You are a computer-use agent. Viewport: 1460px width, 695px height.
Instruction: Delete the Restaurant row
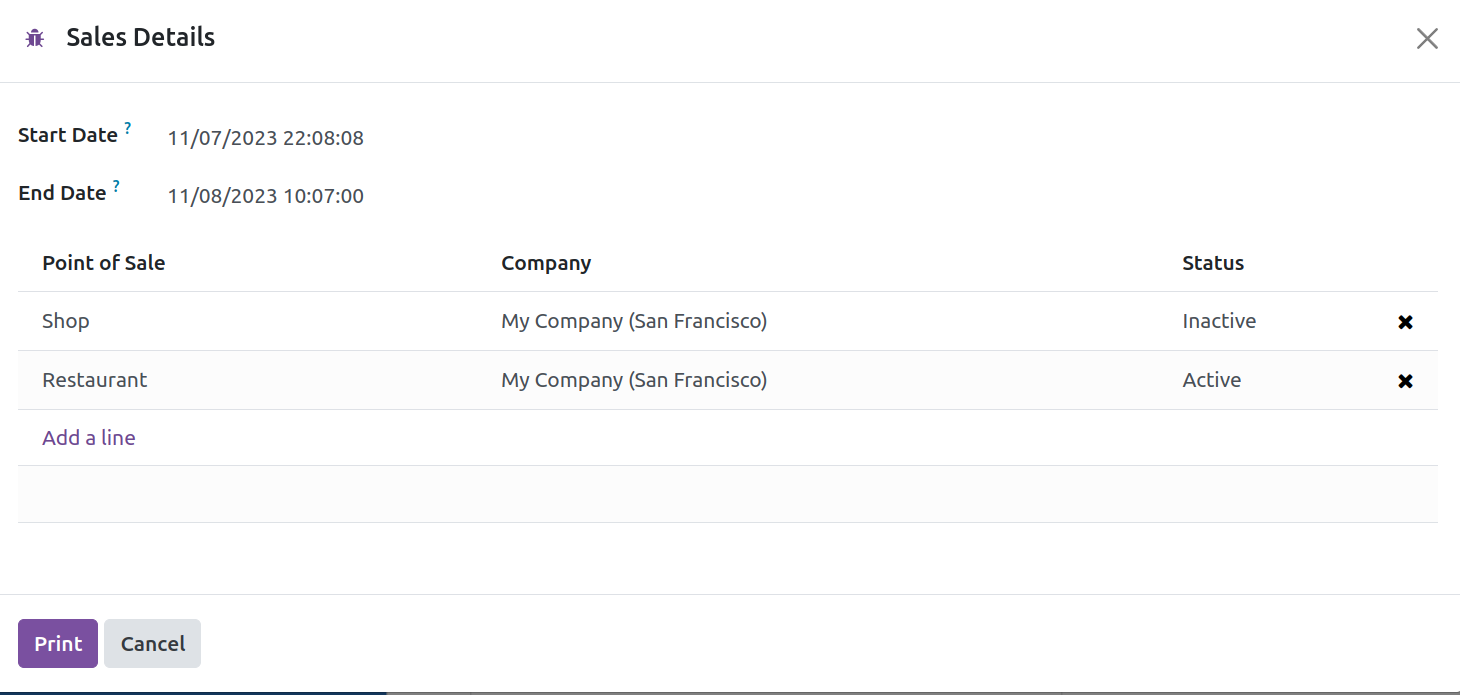[x=1405, y=381]
